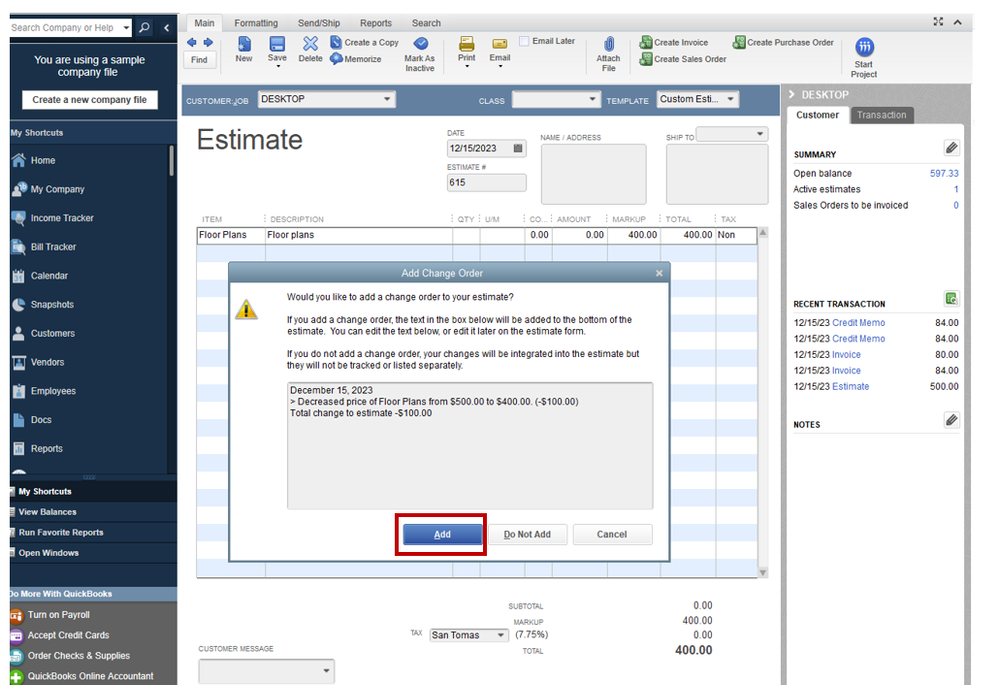The width and height of the screenshot is (999, 685).
Task: Open the 597.33 open balance link
Action: (x=944, y=173)
